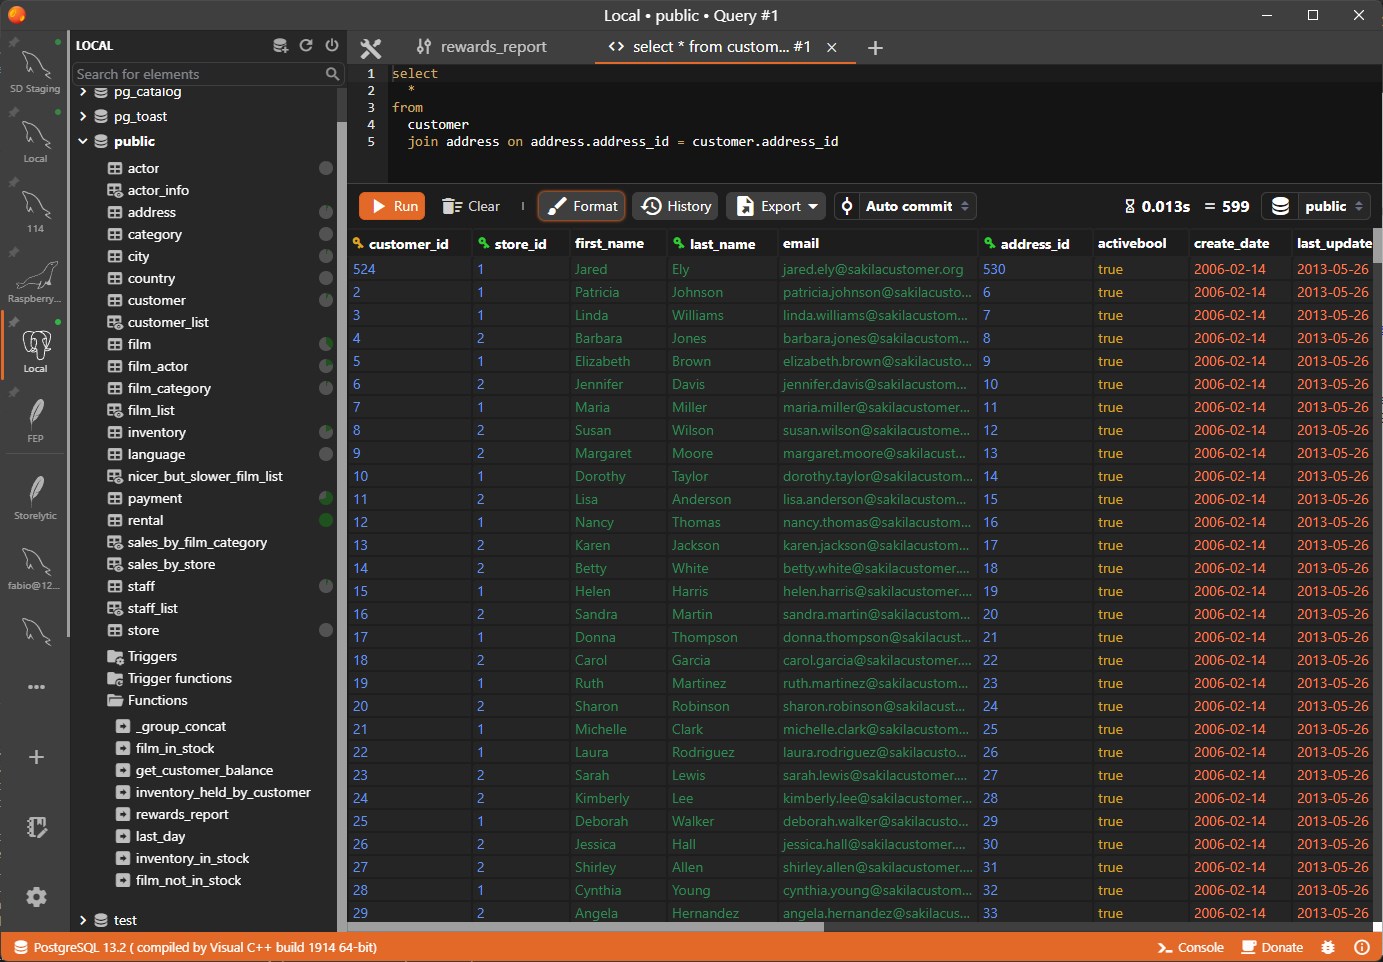Viewport: 1383px width, 962px height.
Task: Collapse the public schema tree
Action: pos(83,142)
